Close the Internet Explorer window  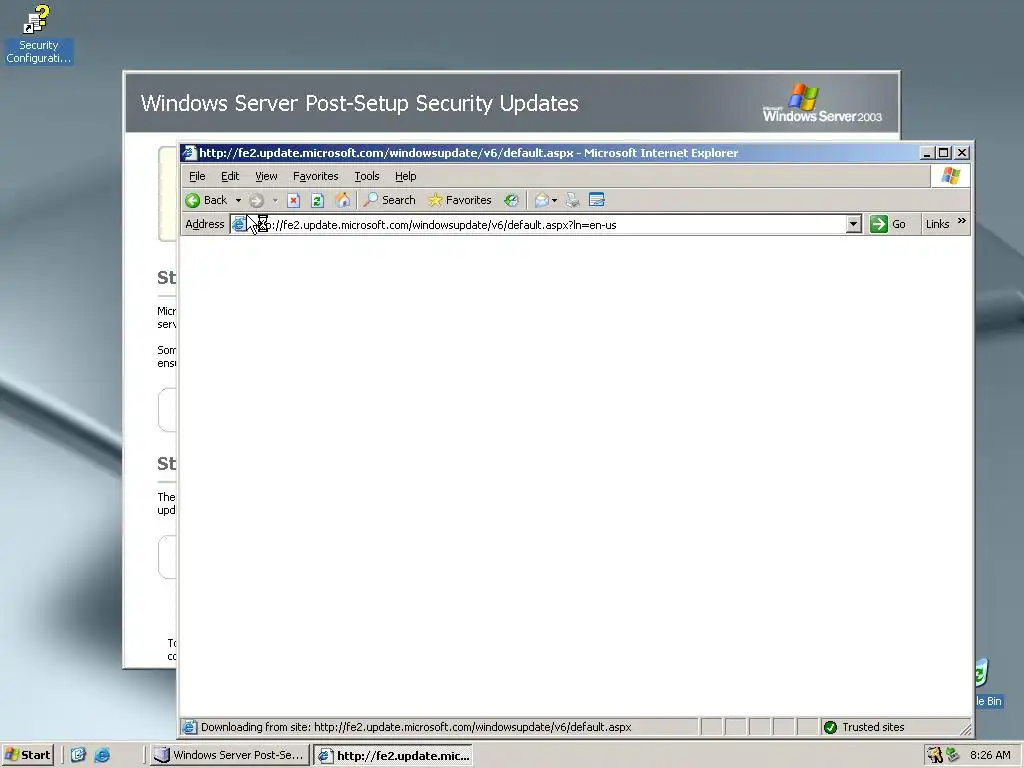pyautogui.click(x=962, y=153)
